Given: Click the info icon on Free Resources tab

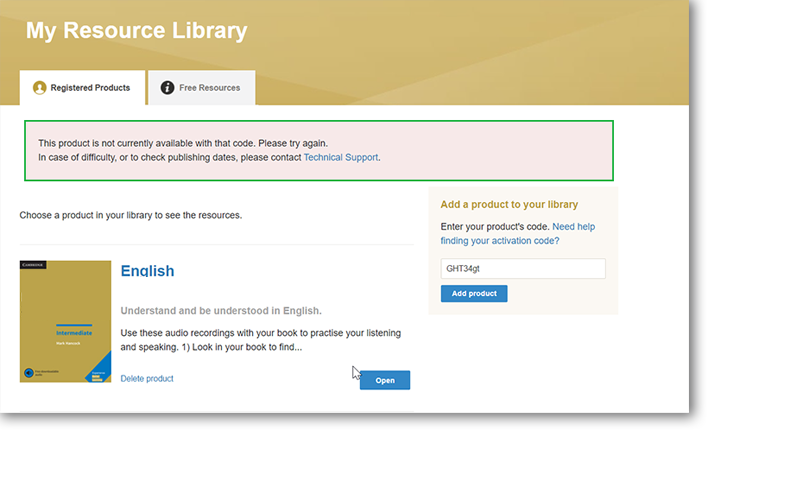Looking at the screenshot, I should tap(167, 88).
